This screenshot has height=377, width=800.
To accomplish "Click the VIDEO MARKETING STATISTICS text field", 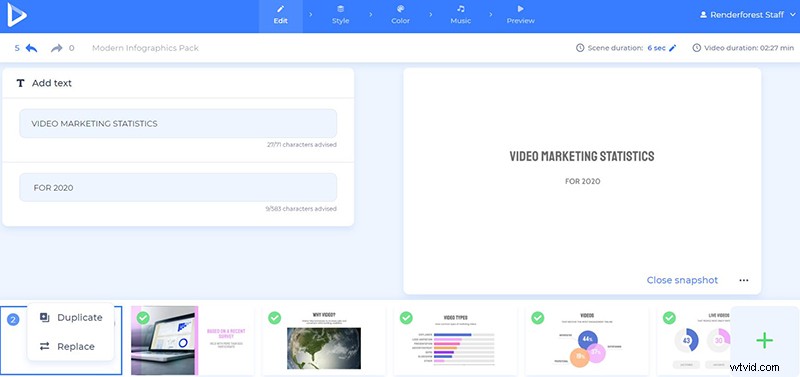I will click(178, 123).
